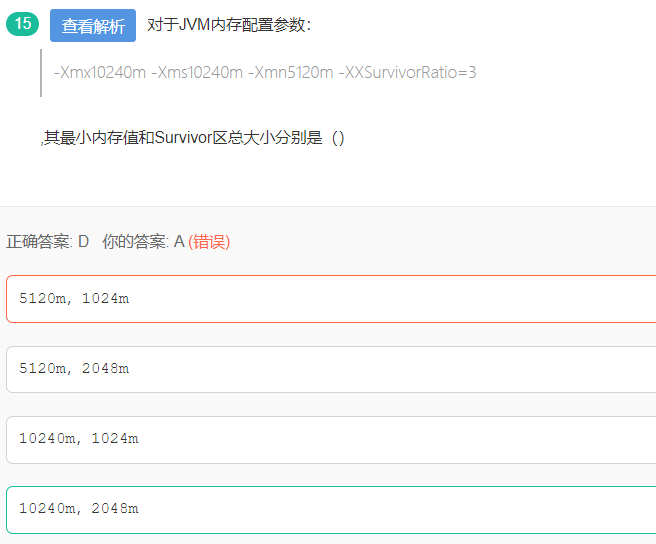Click the word JVM in the title

click(x=195, y=25)
